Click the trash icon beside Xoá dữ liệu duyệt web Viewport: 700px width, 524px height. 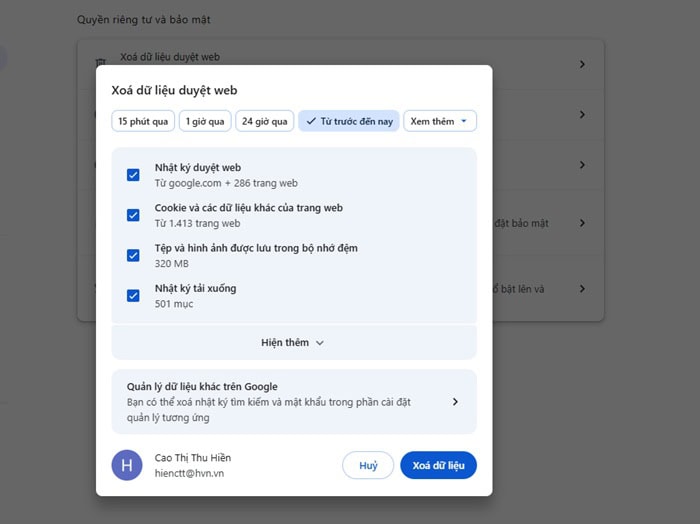100,62
